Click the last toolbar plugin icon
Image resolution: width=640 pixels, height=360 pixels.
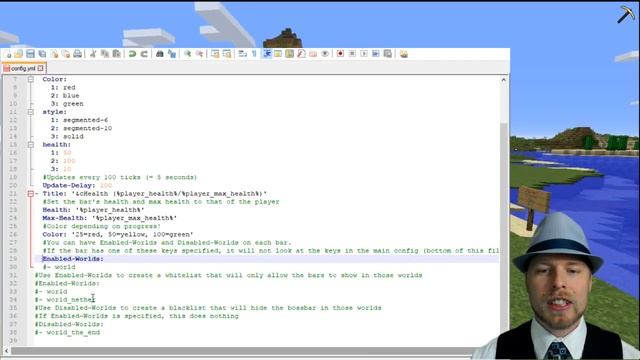coord(404,54)
